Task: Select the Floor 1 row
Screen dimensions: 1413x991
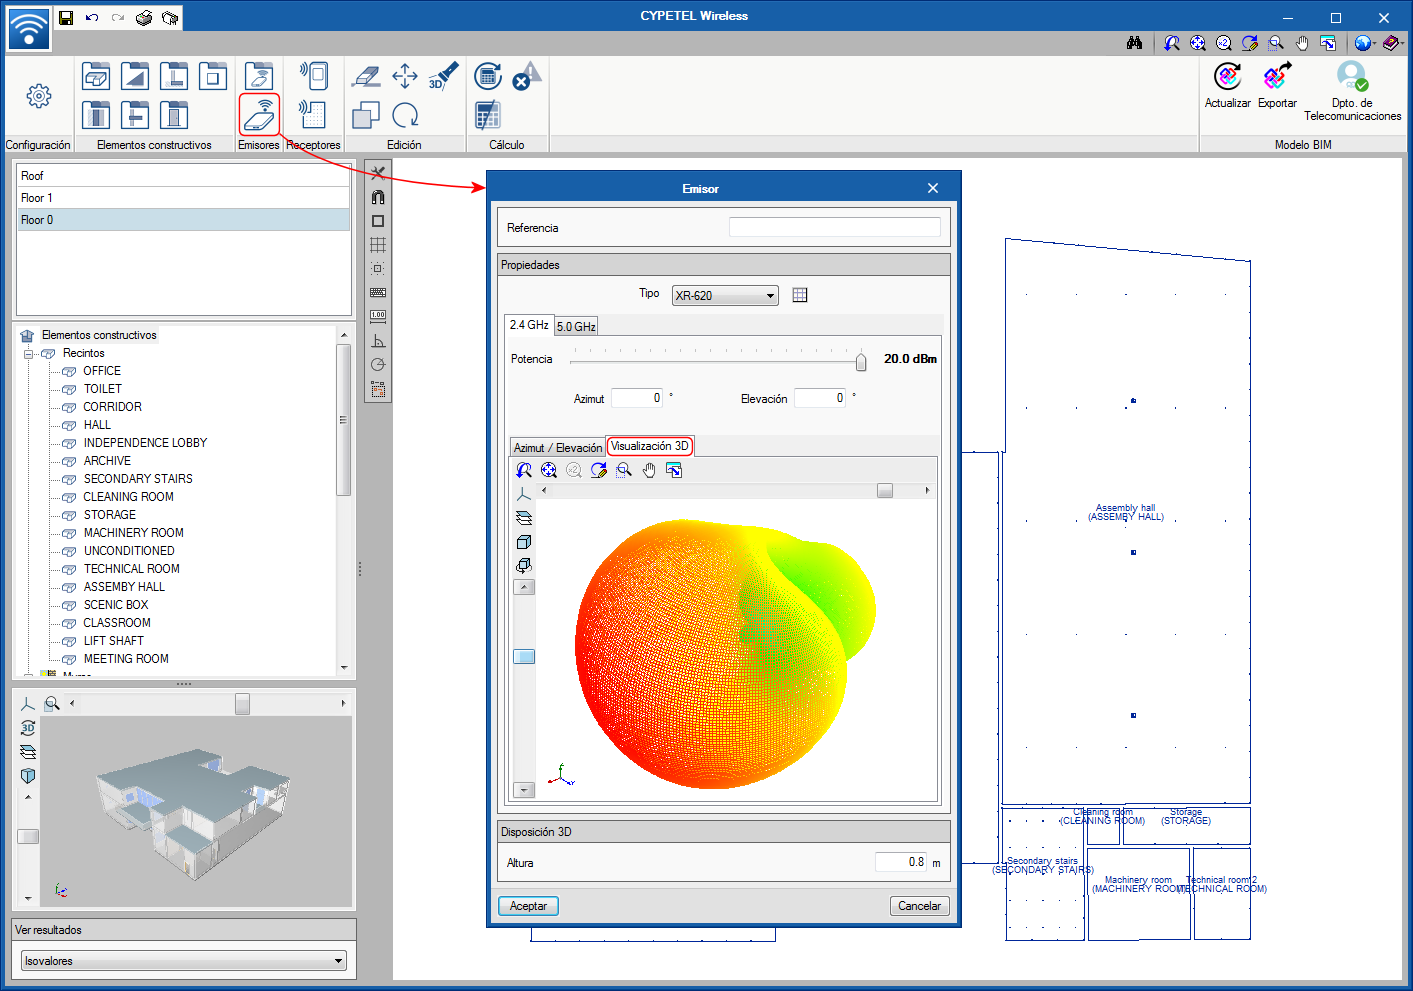Action: point(184,198)
